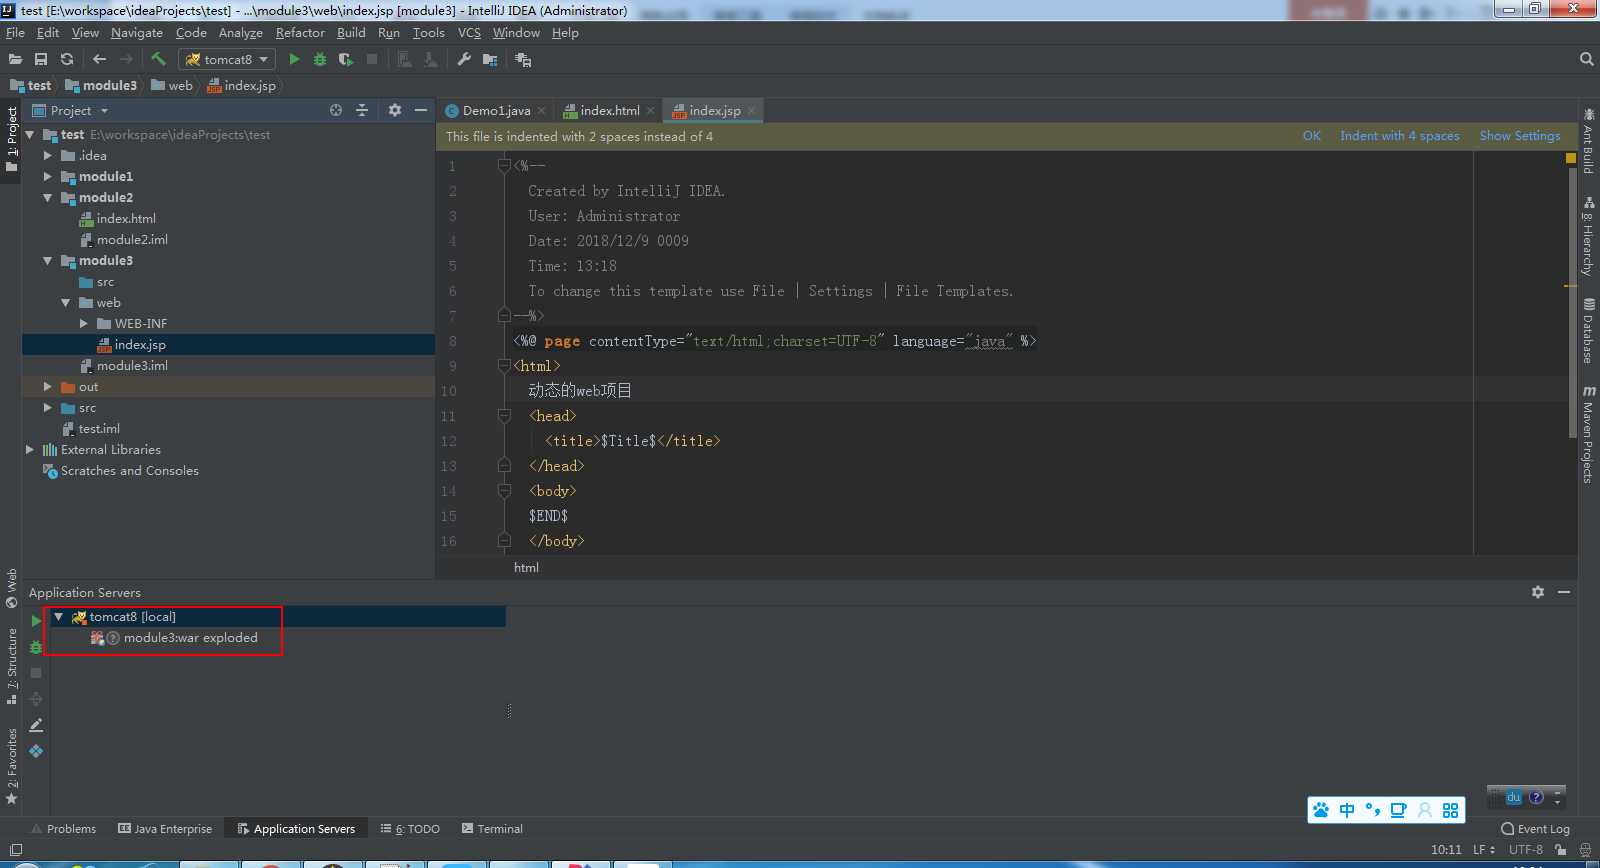Toggle punctuation mode in IME bar
This screenshot has width=1600, height=868.
[1373, 810]
